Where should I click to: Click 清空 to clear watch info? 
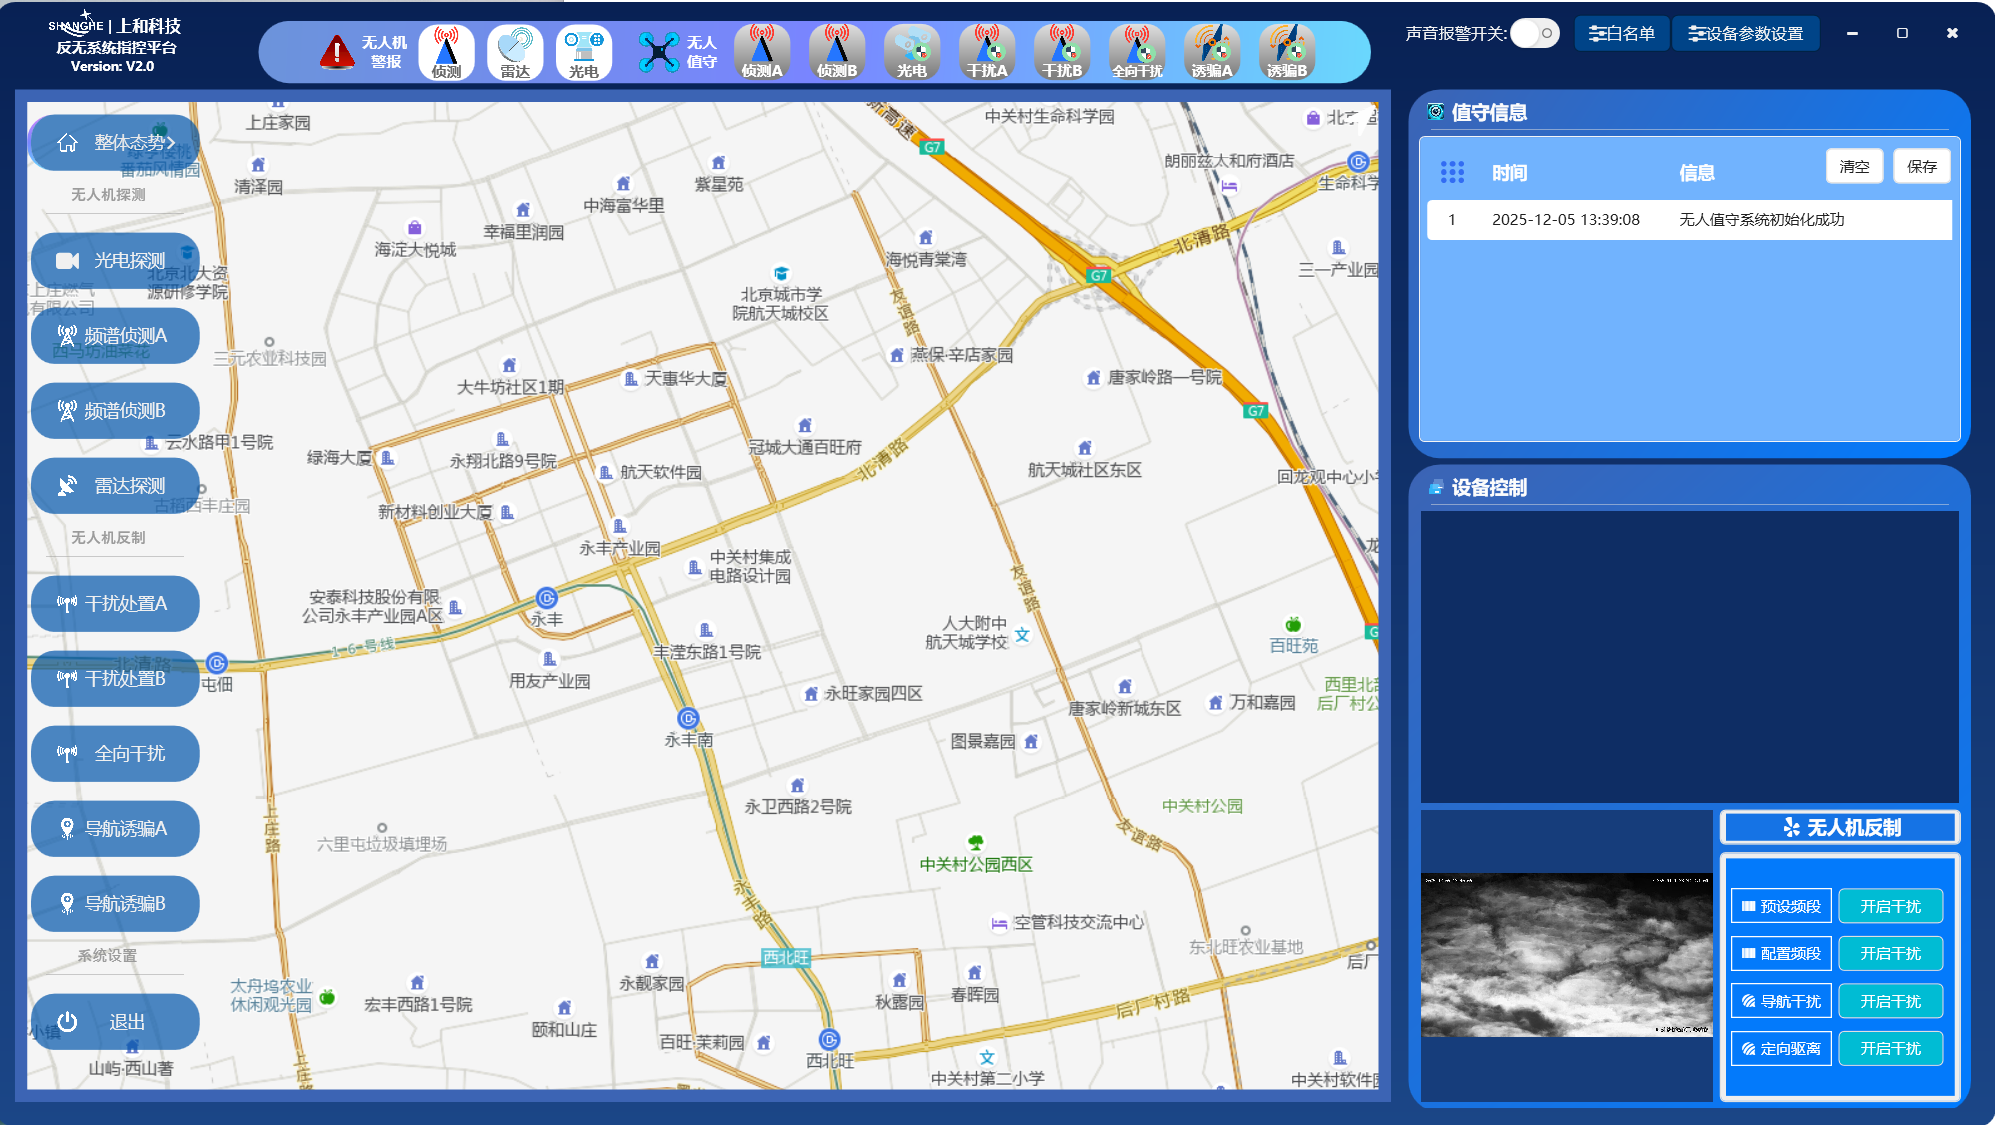click(x=1854, y=167)
